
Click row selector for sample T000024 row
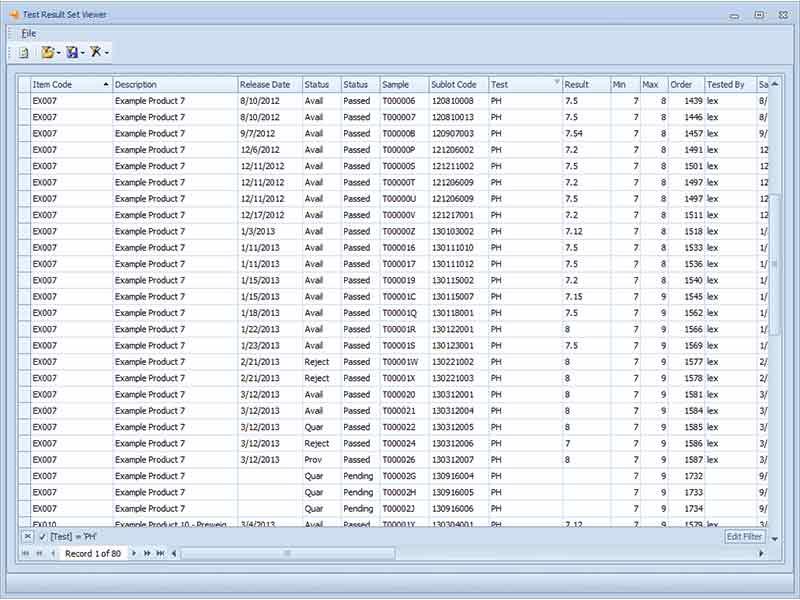pos(24,444)
